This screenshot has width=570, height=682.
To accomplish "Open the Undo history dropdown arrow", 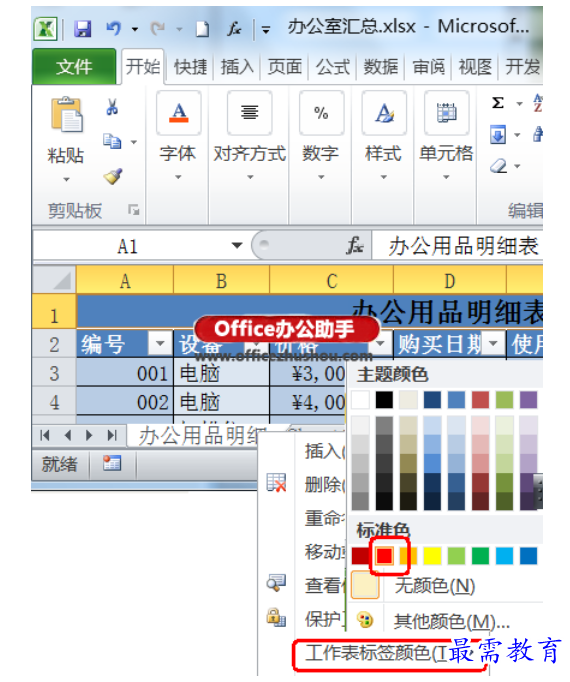I will click(x=135, y=30).
